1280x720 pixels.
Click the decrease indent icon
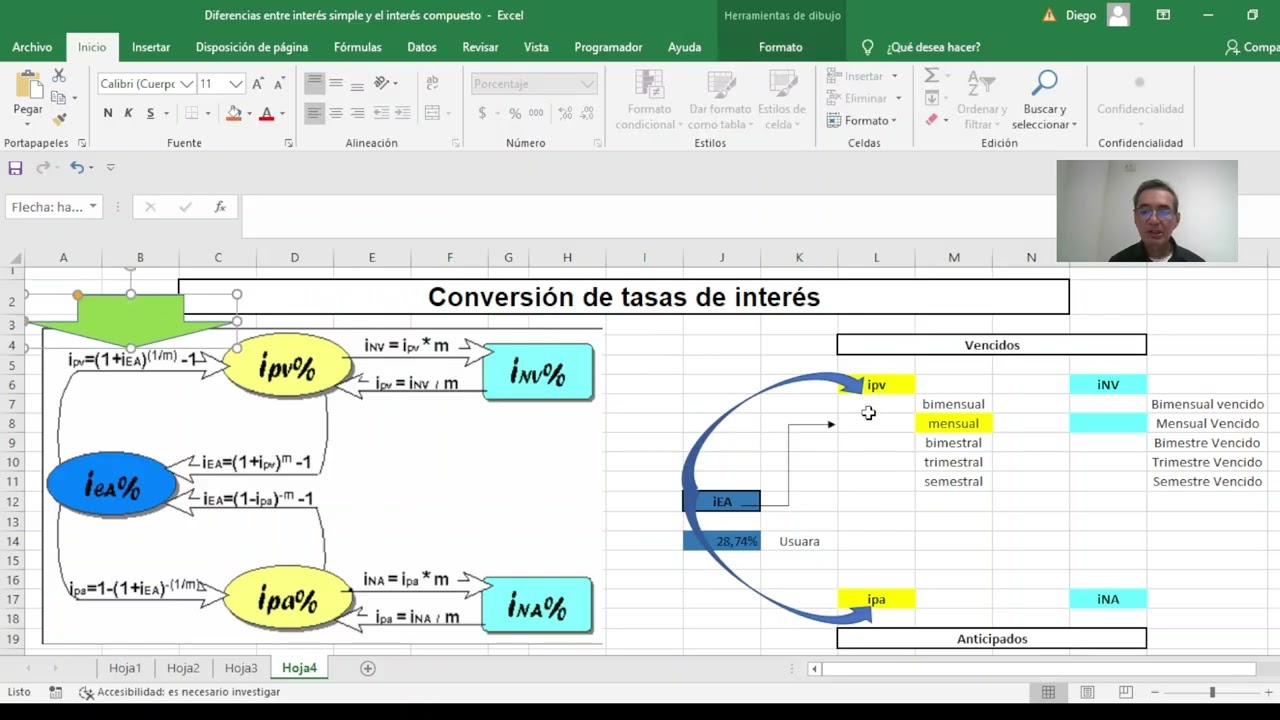[381, 113]
